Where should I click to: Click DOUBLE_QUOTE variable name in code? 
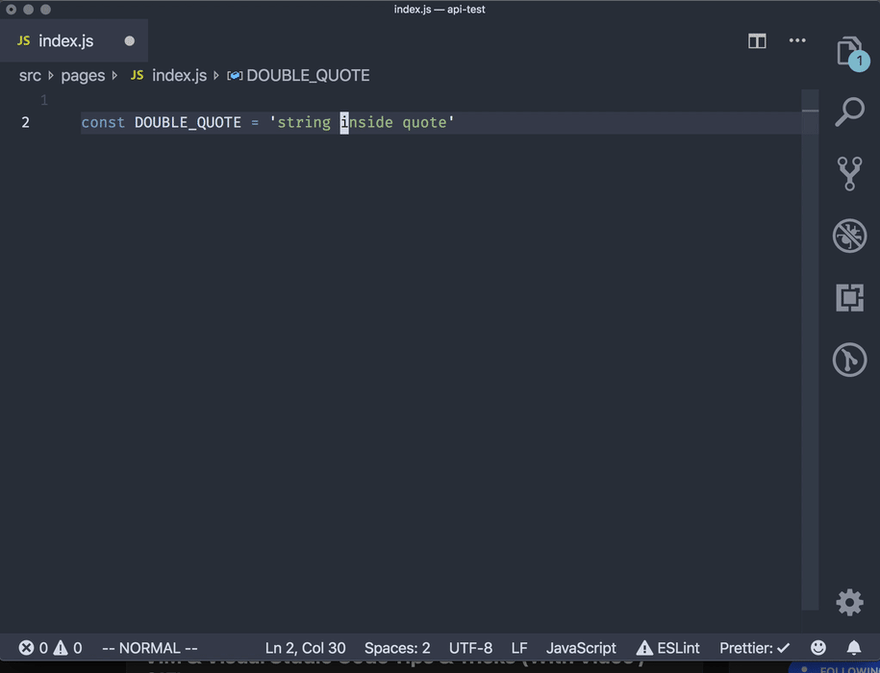(187, 122)
